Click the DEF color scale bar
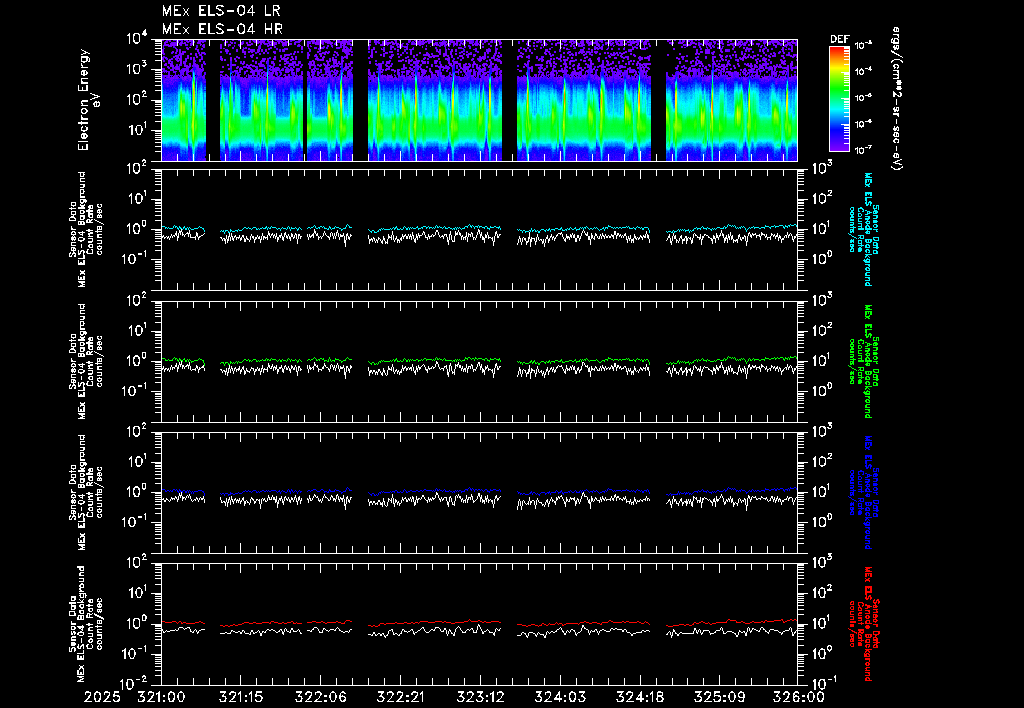Image resolution: width=1024 pixels, height=708 pixels. point(838,98)
